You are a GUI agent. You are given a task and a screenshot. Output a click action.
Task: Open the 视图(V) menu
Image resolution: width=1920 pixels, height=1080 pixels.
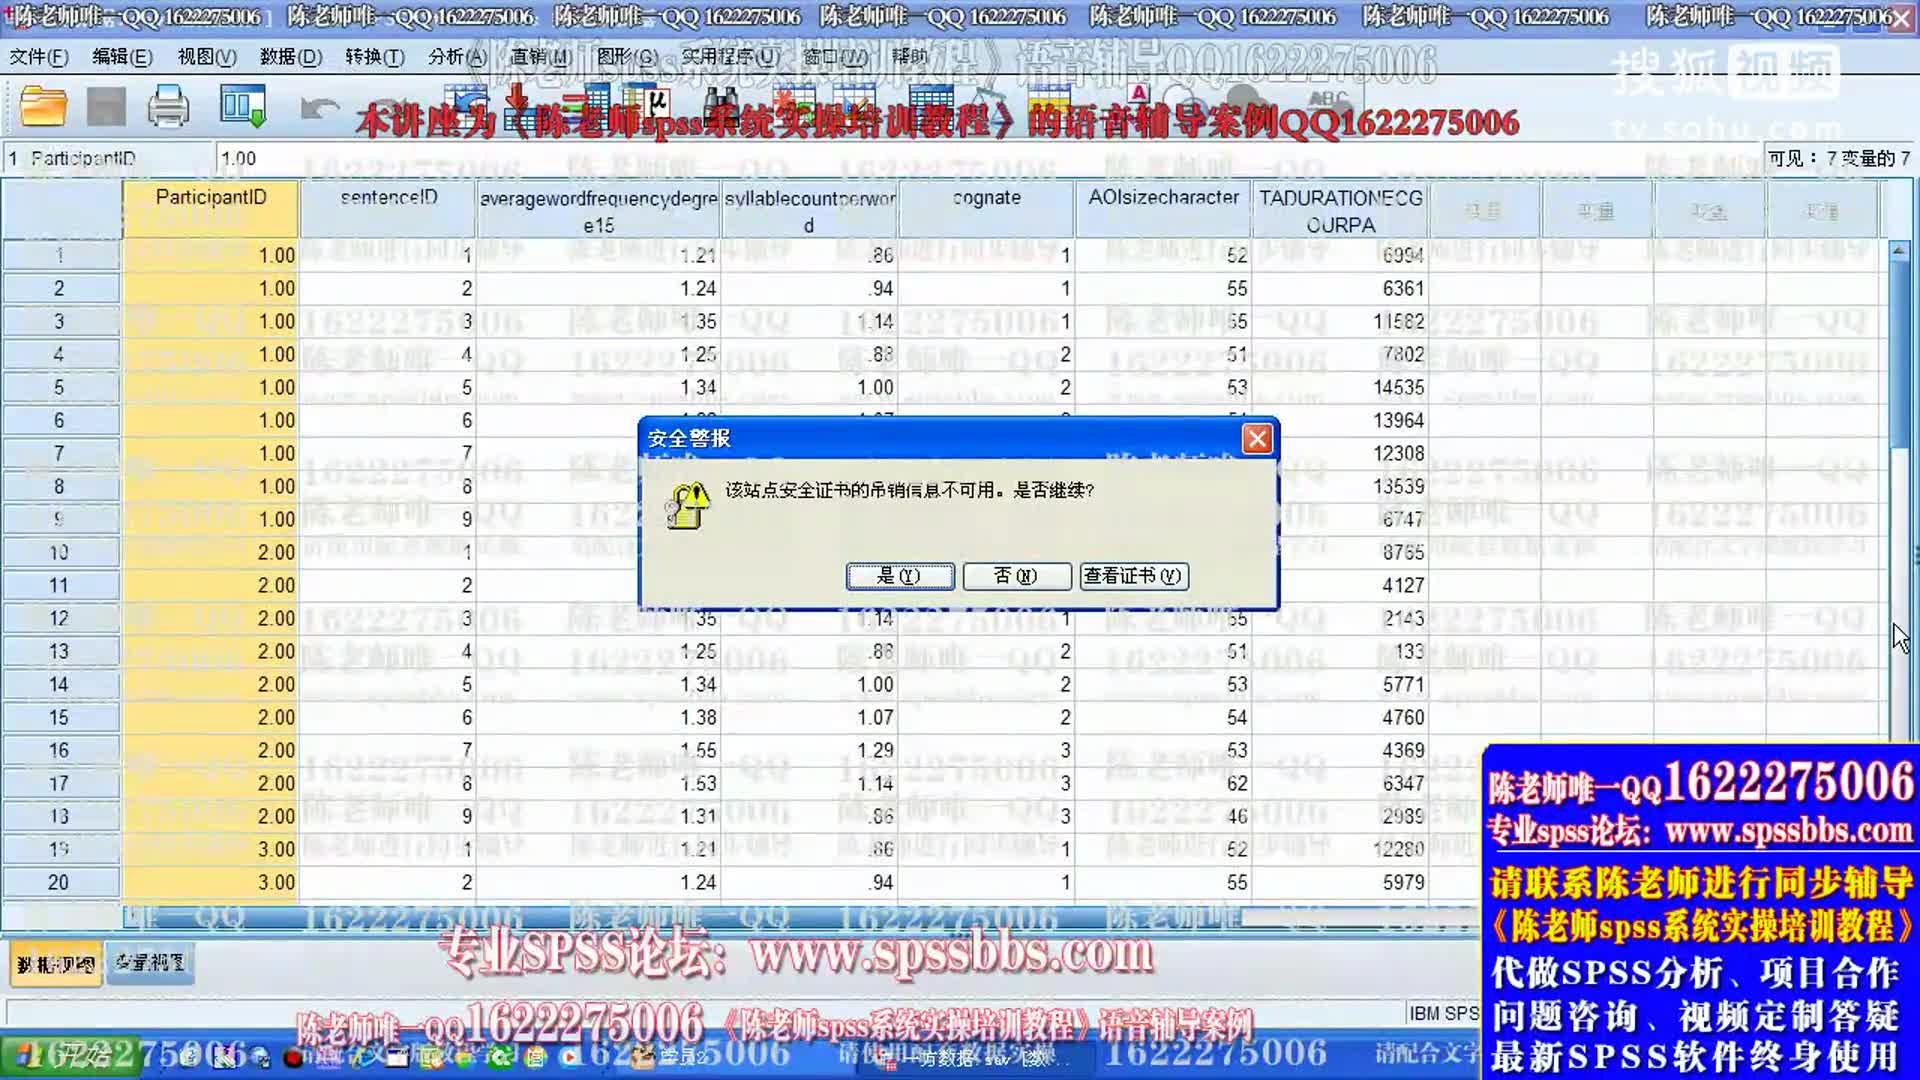tap(207, 57)
